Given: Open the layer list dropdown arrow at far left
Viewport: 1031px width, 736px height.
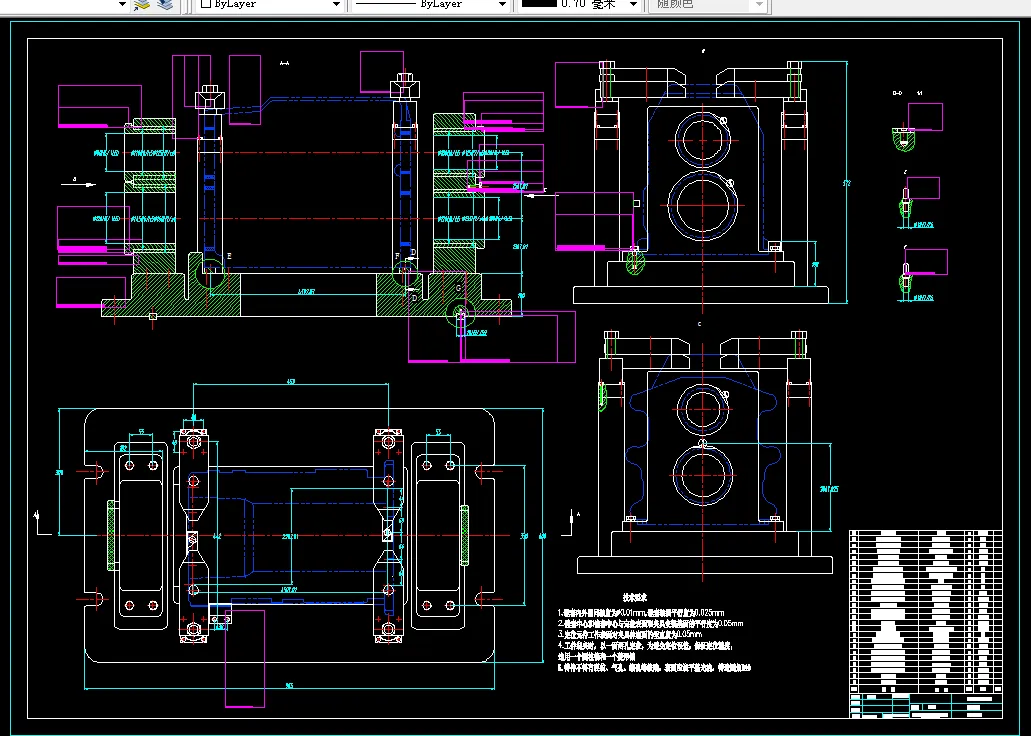Looking at the screenshot, I should 122,5.
